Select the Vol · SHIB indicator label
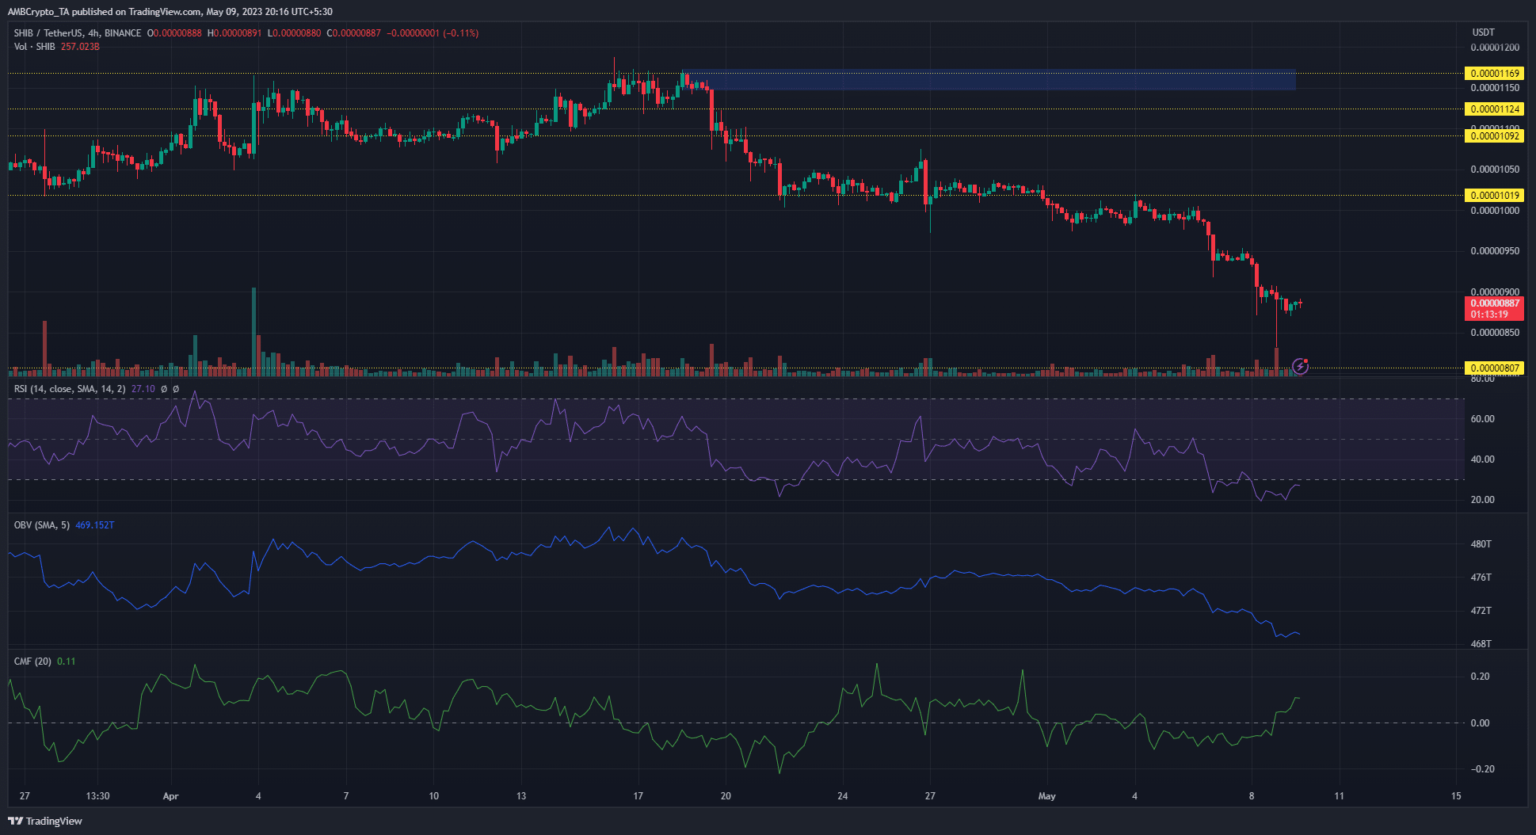 34,46
